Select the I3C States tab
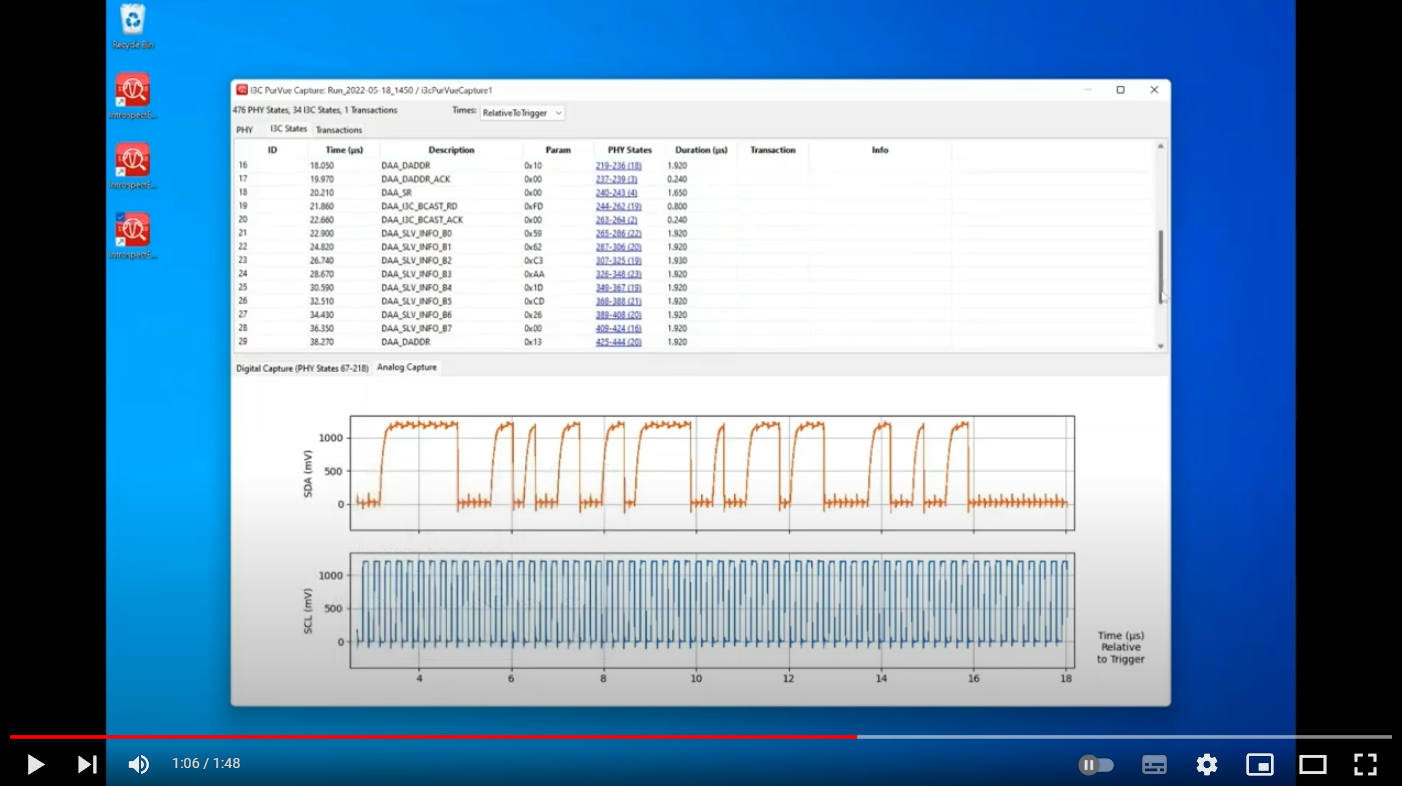This screenshot has height=786, width=1402. pyautogui.click(x=288, y=129)
